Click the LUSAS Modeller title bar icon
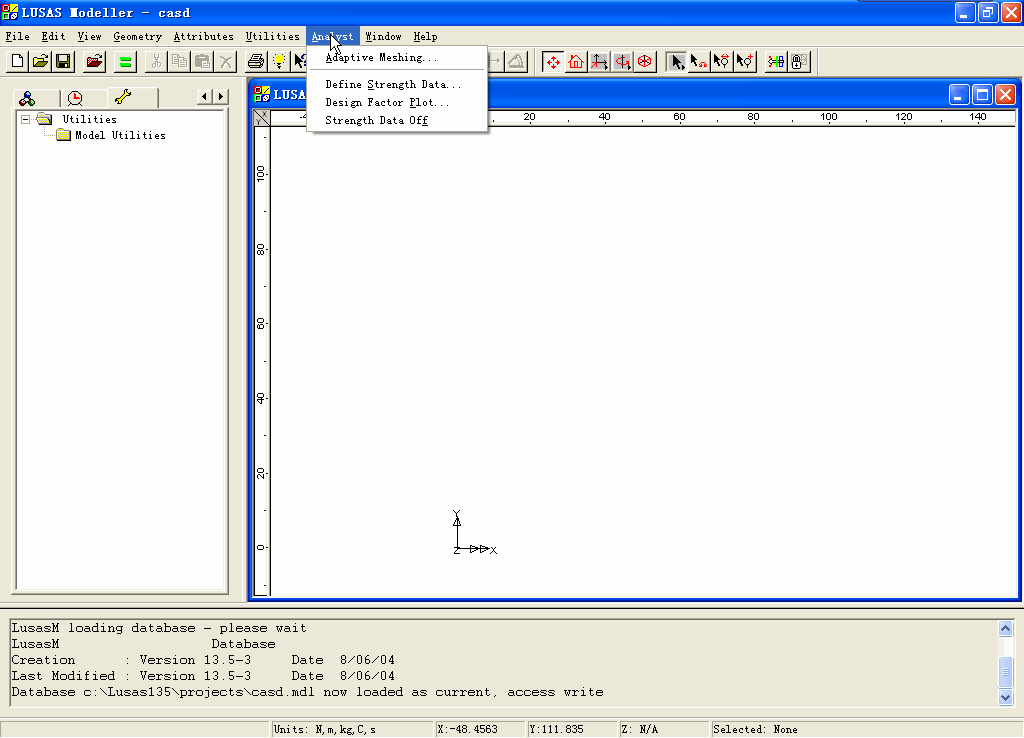The height and width of the screenshot is (738, 1024). coord(10,12)
